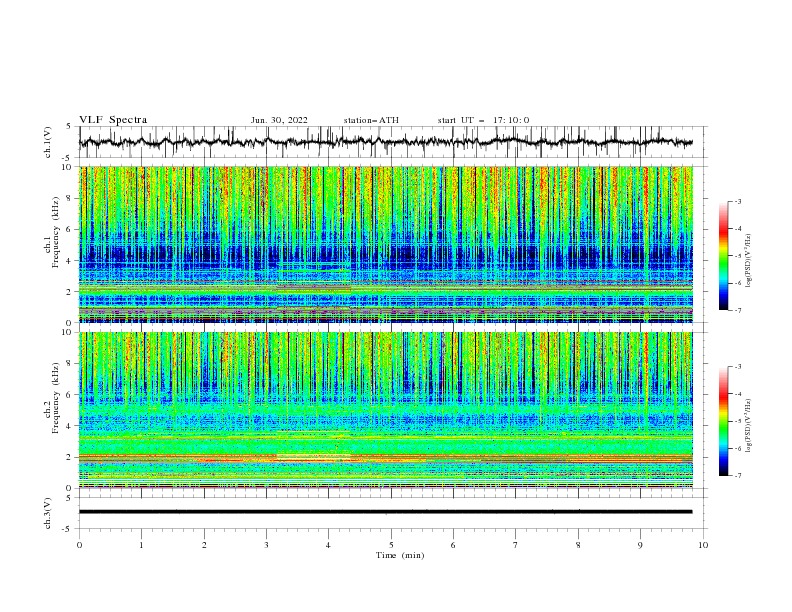792x612 pixels.
Task: Click the "-5" tick on ch.1 color bar
Action: pos(738,256)
